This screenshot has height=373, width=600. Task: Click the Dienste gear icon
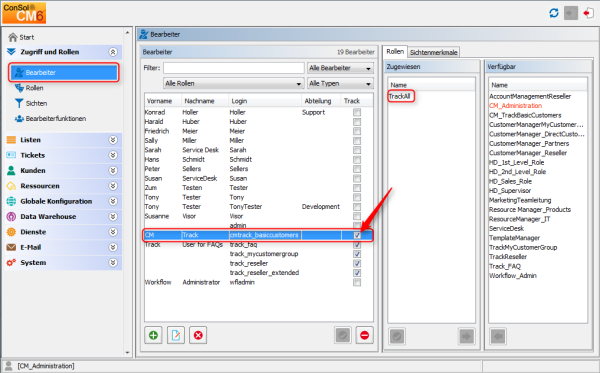coord(11,232)
